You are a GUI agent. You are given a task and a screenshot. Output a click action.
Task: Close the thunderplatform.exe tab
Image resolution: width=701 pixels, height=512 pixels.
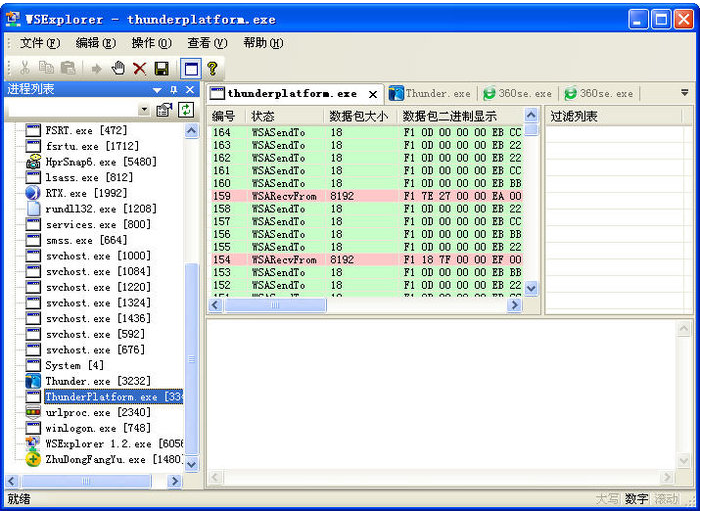(x=373, y=94)
